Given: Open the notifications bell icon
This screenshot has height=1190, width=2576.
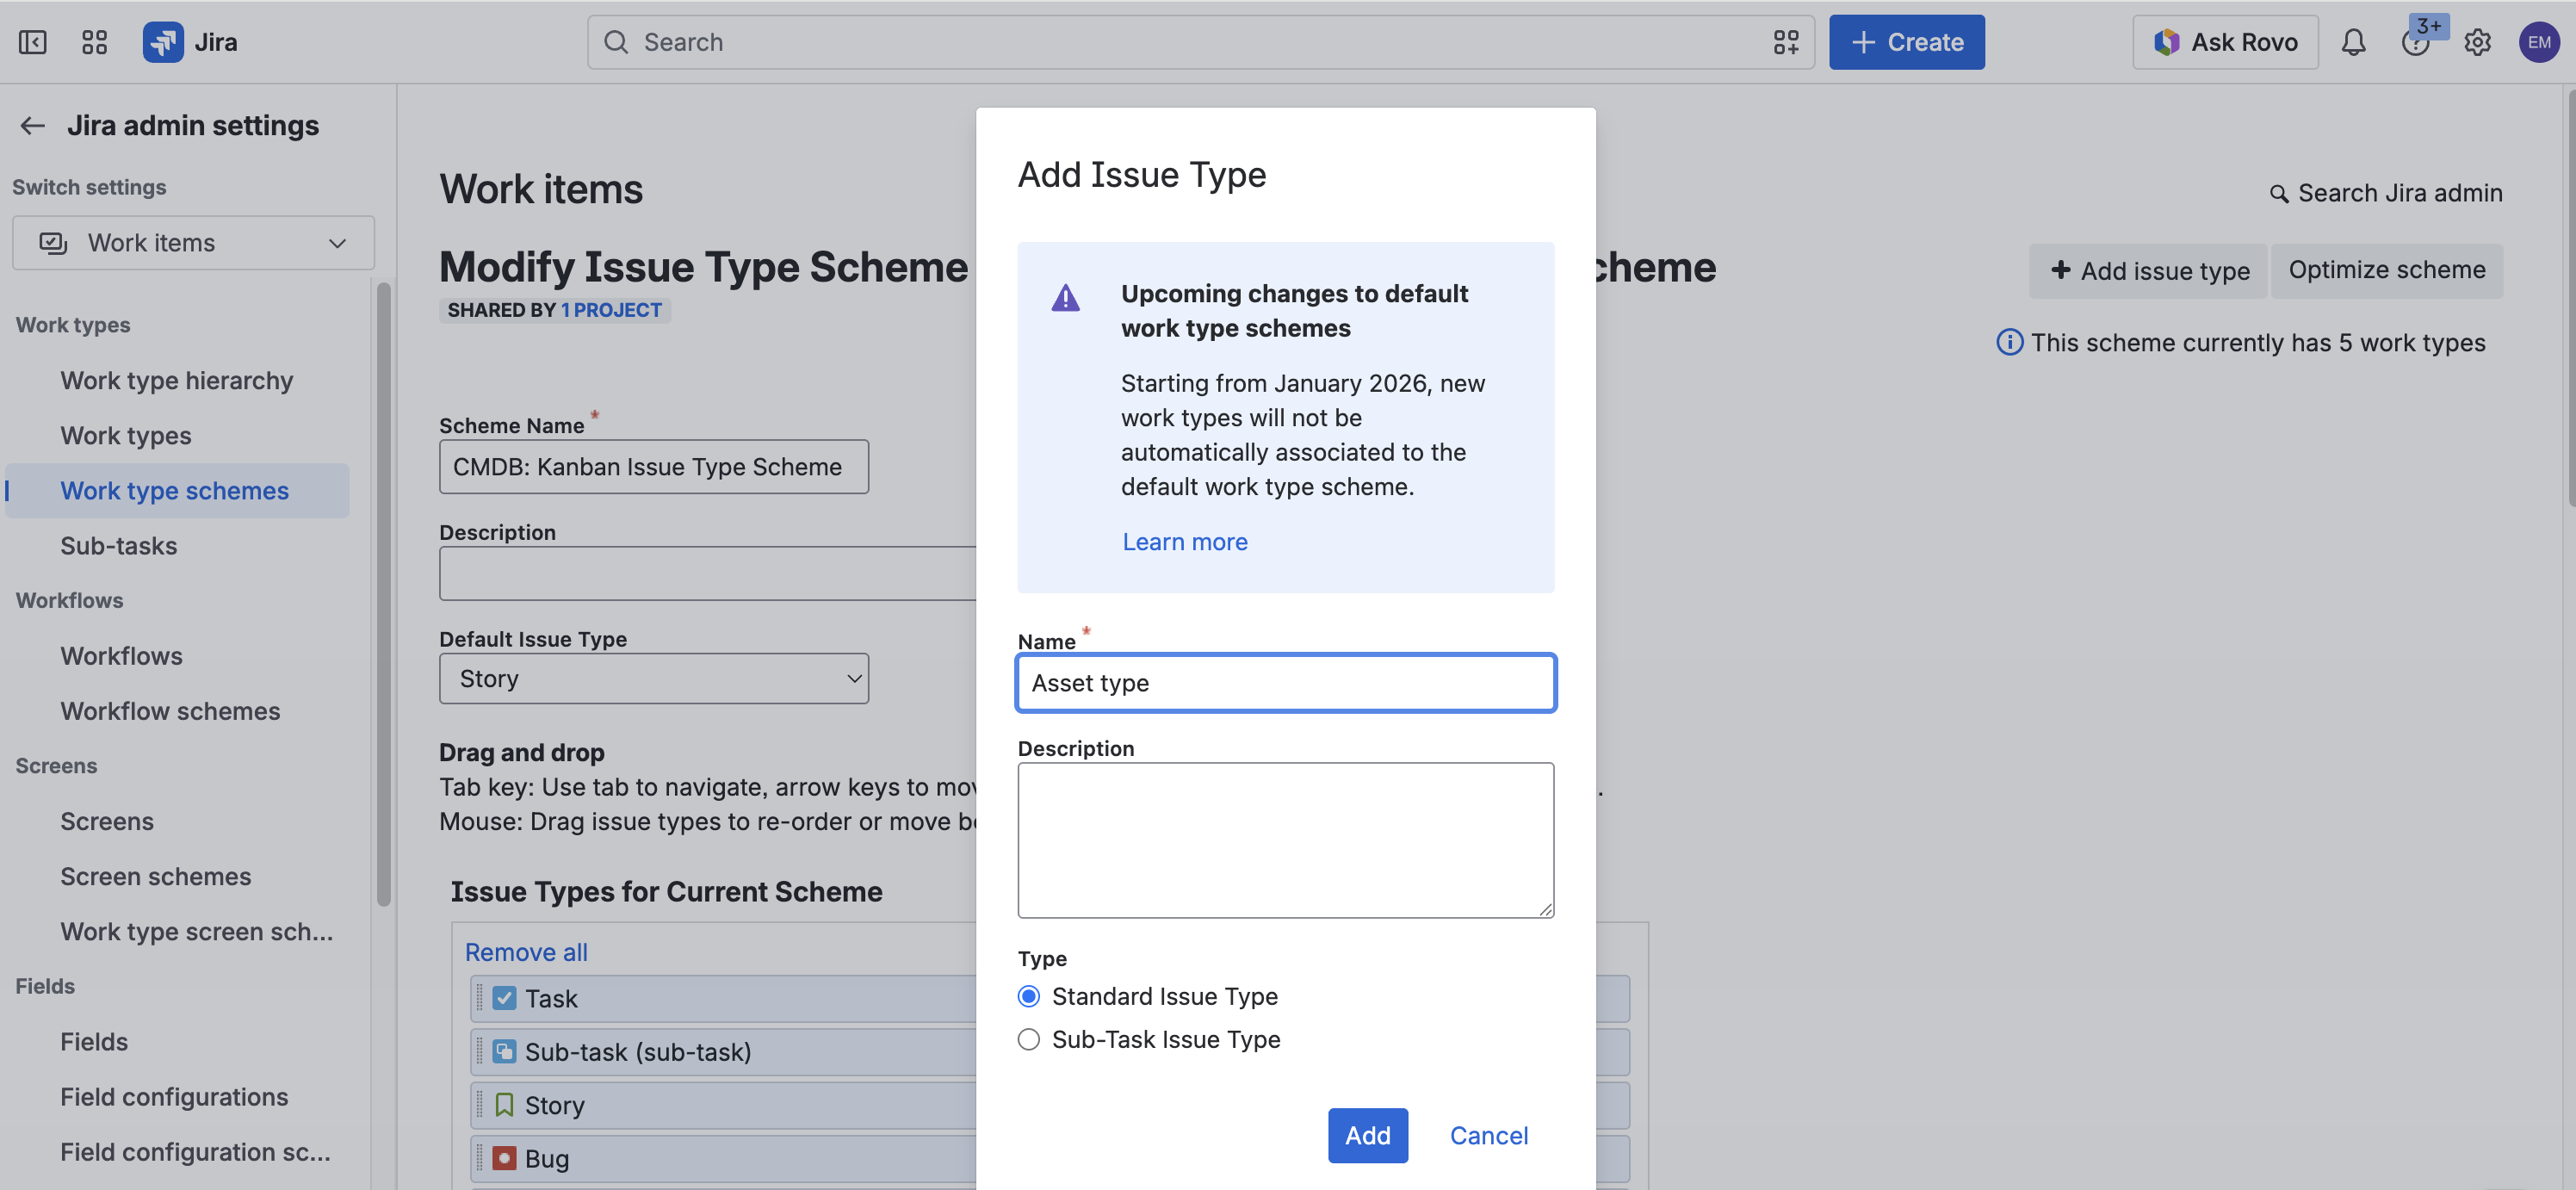Looking at the screenshot, I should click(x=2353, y=42).
